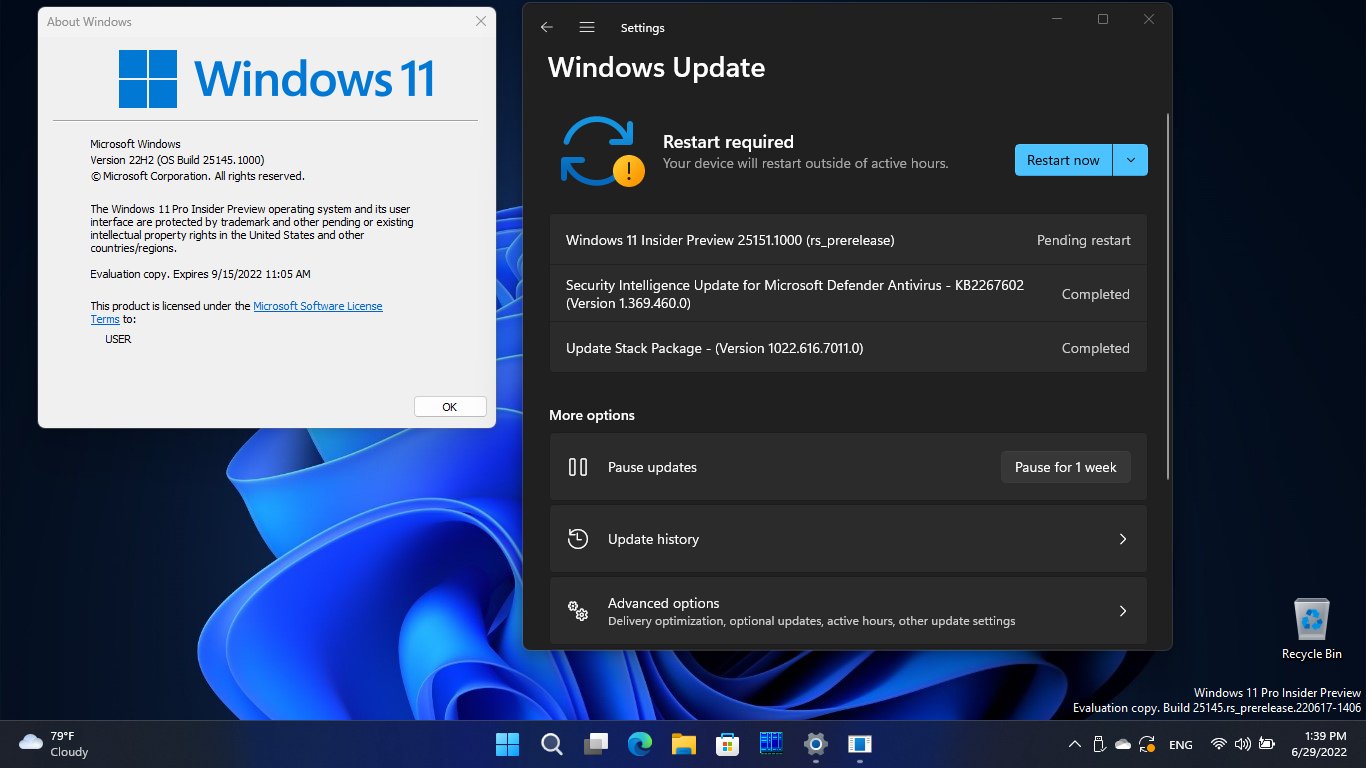Switch to the Settings gear taskbar icon
This screenshot has width=1366, height=768.
(816, 744)
